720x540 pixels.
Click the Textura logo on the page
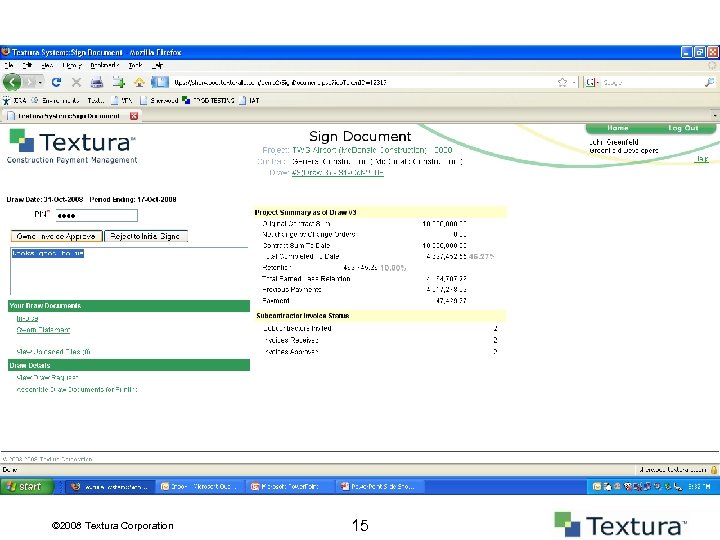click(72, 146)
